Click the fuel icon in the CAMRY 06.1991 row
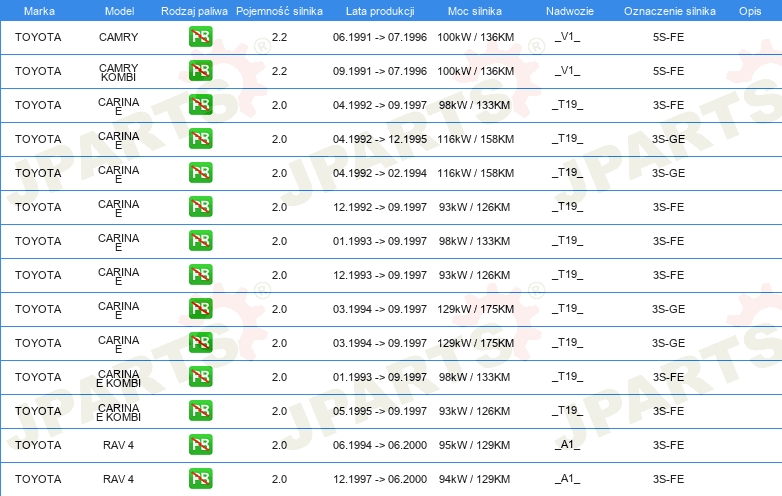Viewport: 782px width, 496px height. [200, 36]
